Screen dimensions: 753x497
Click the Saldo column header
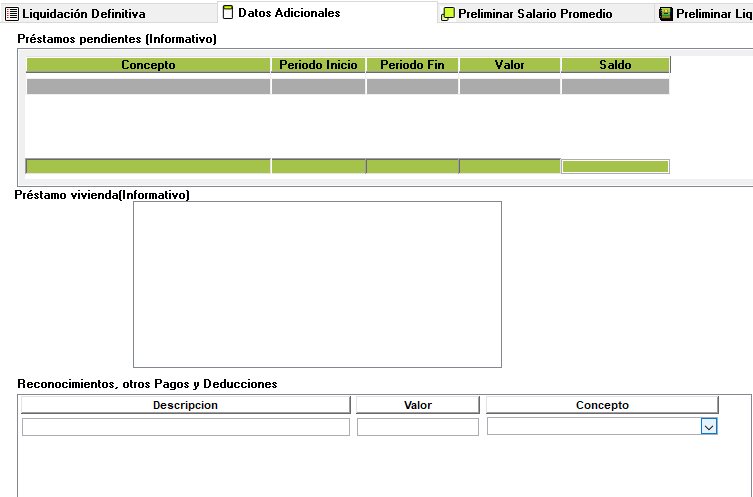615,65
